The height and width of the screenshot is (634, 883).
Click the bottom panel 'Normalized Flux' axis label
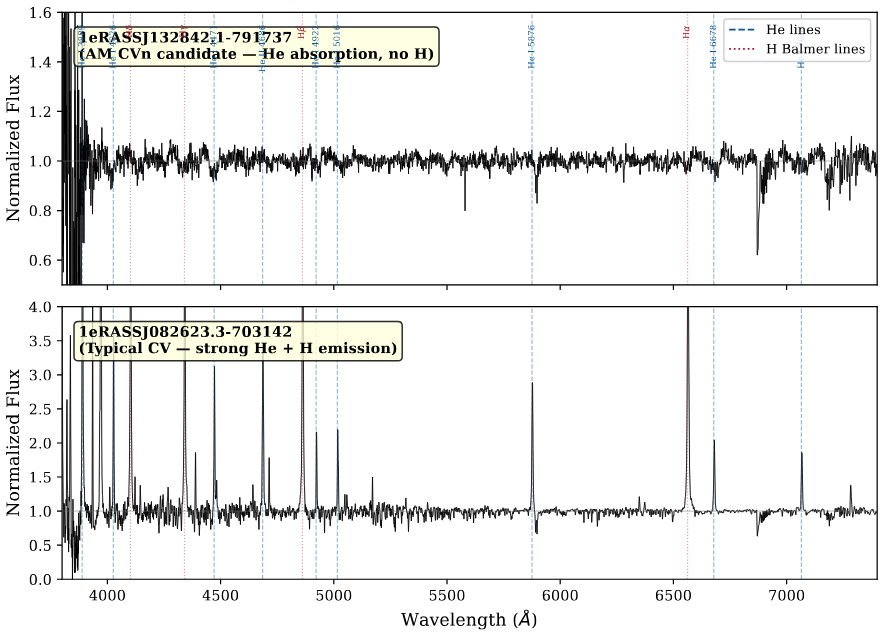coord(15,443)
